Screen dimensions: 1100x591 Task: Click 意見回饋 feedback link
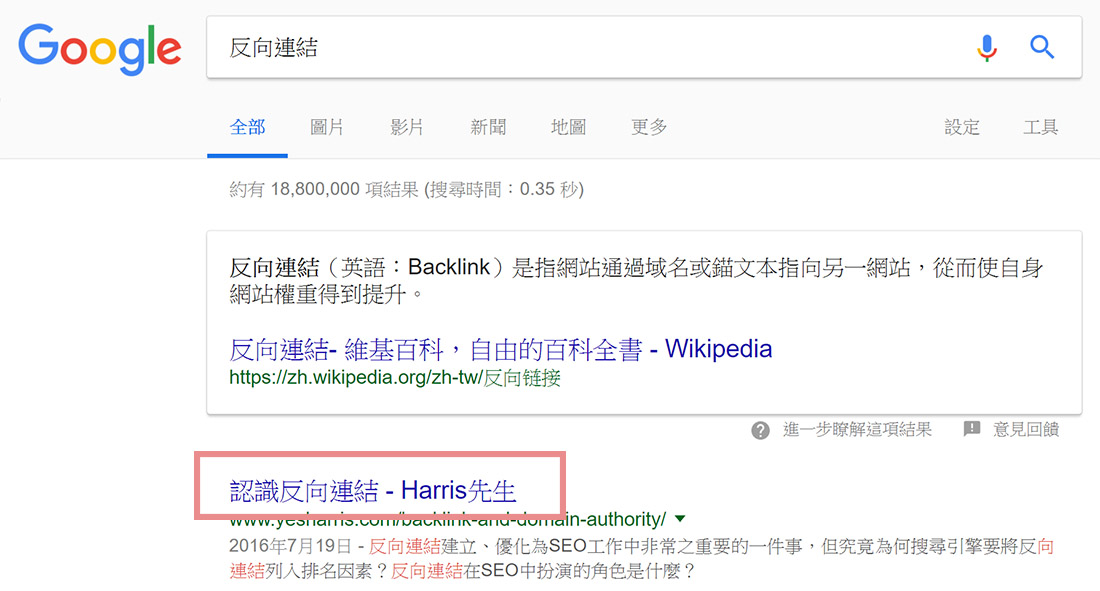point(1026,430)
